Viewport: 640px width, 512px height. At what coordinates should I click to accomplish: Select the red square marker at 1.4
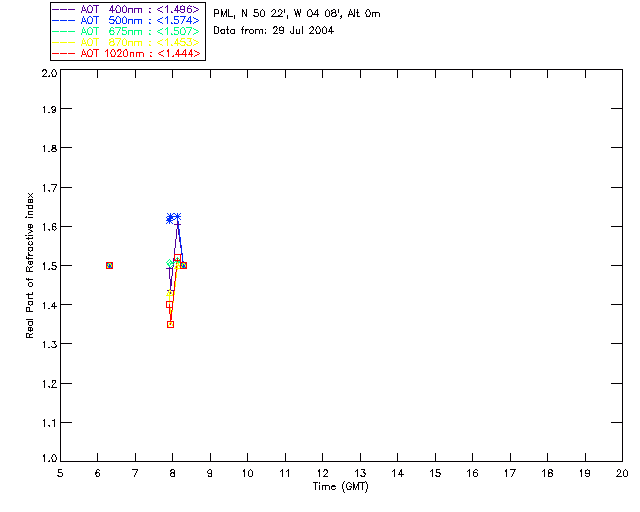169,305
